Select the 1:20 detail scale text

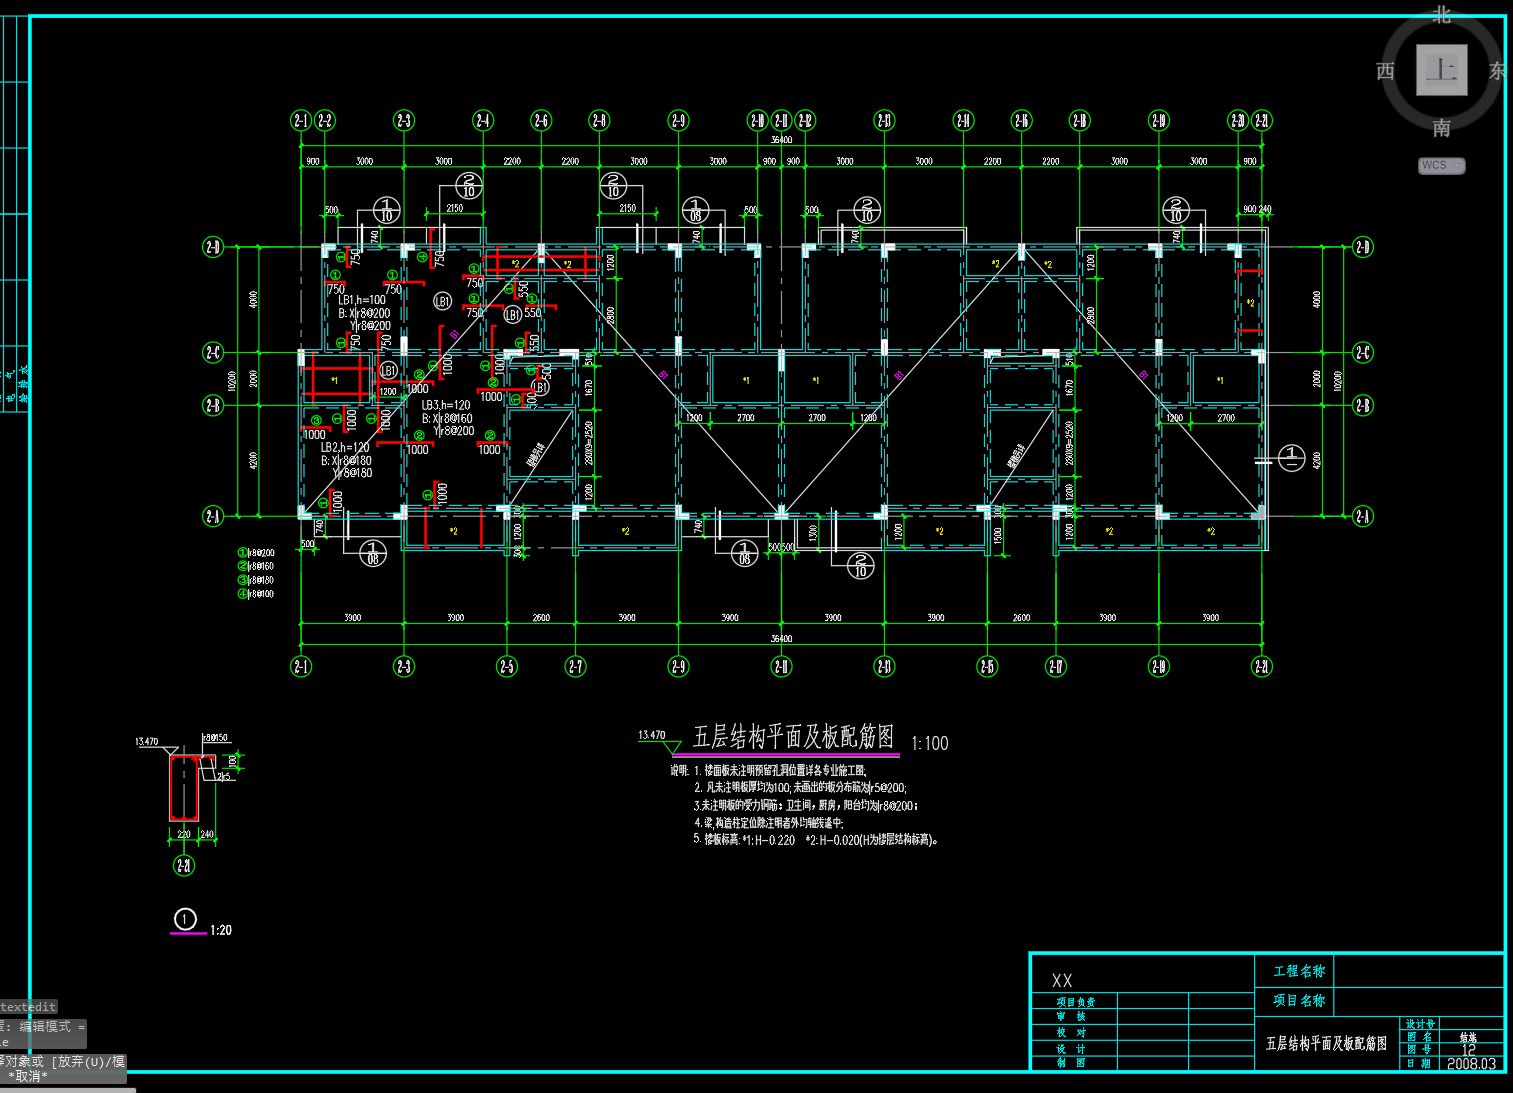click(221, 930)
